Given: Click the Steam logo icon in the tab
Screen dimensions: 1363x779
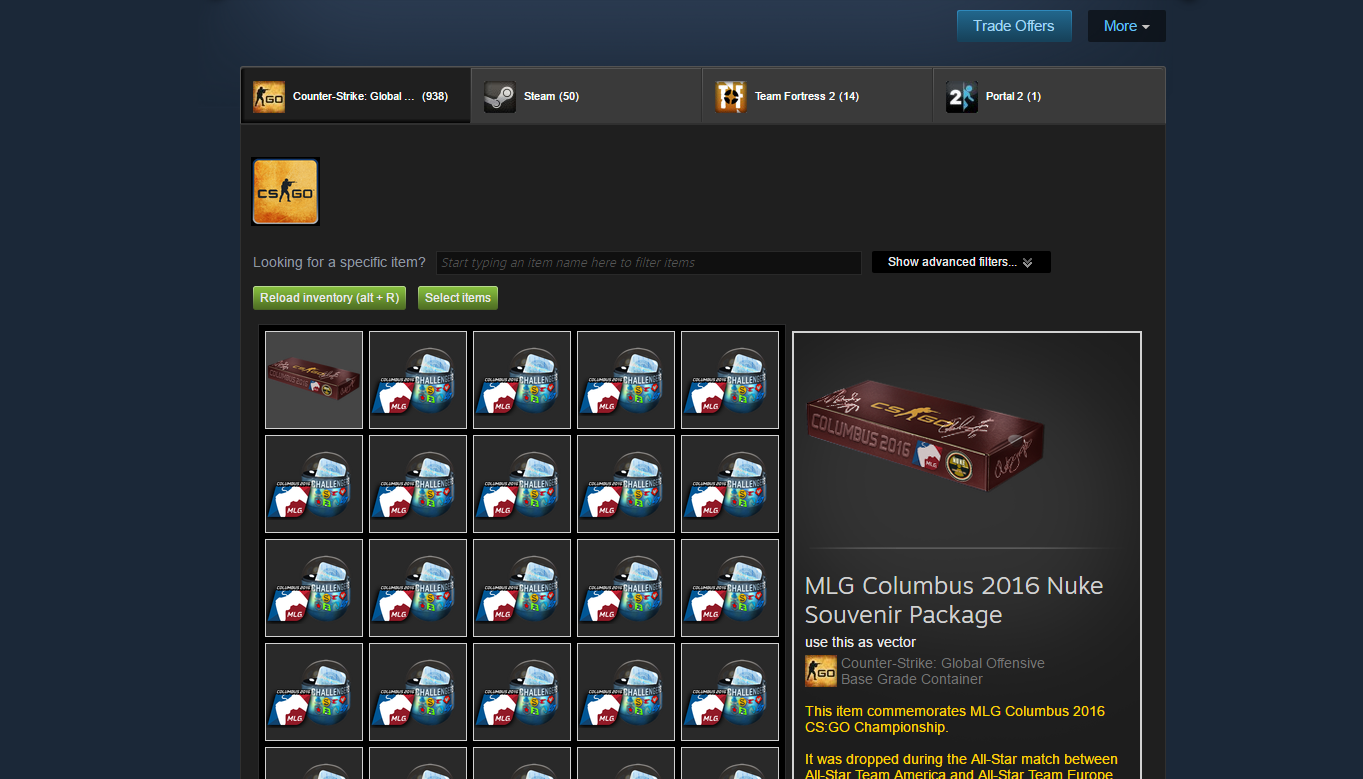Looking at the screenshot, I should coord(500,97).
